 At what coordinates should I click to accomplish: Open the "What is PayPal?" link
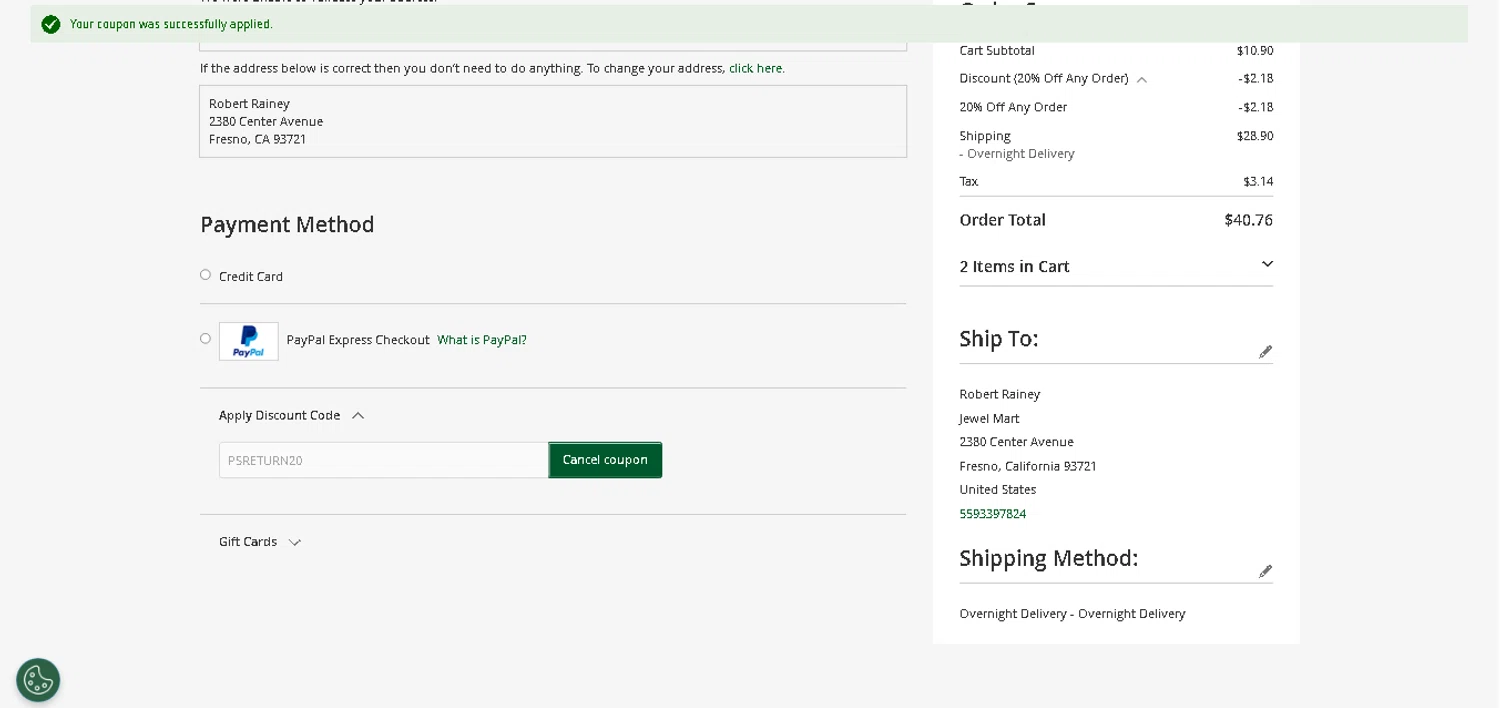[482, 340]
